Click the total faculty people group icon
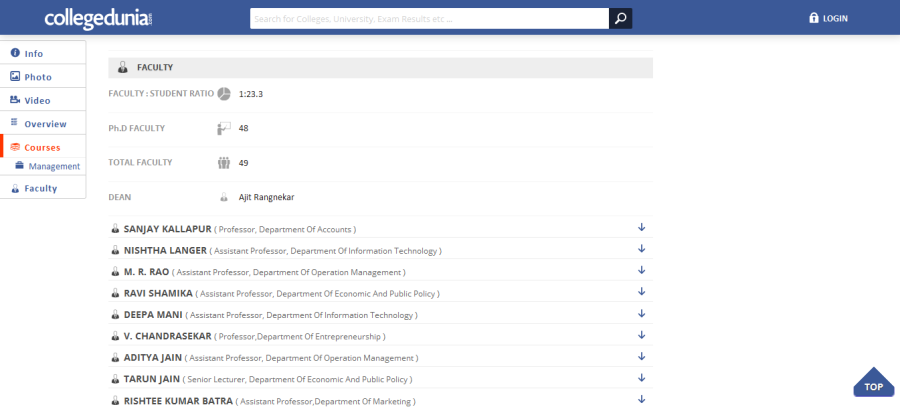This screenshot has height=407, width=900. pos(224,162)
